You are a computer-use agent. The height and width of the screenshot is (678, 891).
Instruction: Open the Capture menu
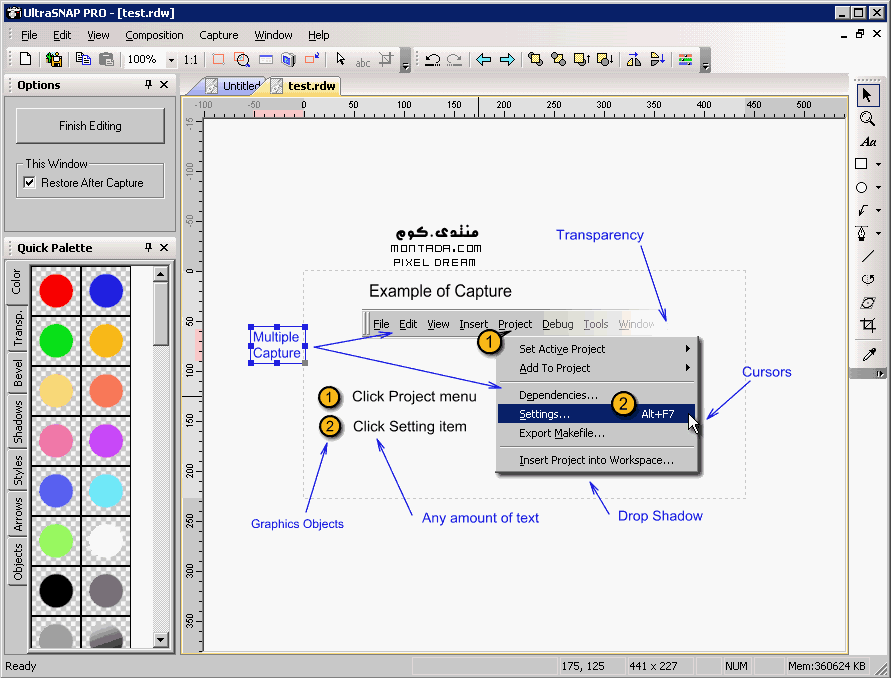coord(219,35)
